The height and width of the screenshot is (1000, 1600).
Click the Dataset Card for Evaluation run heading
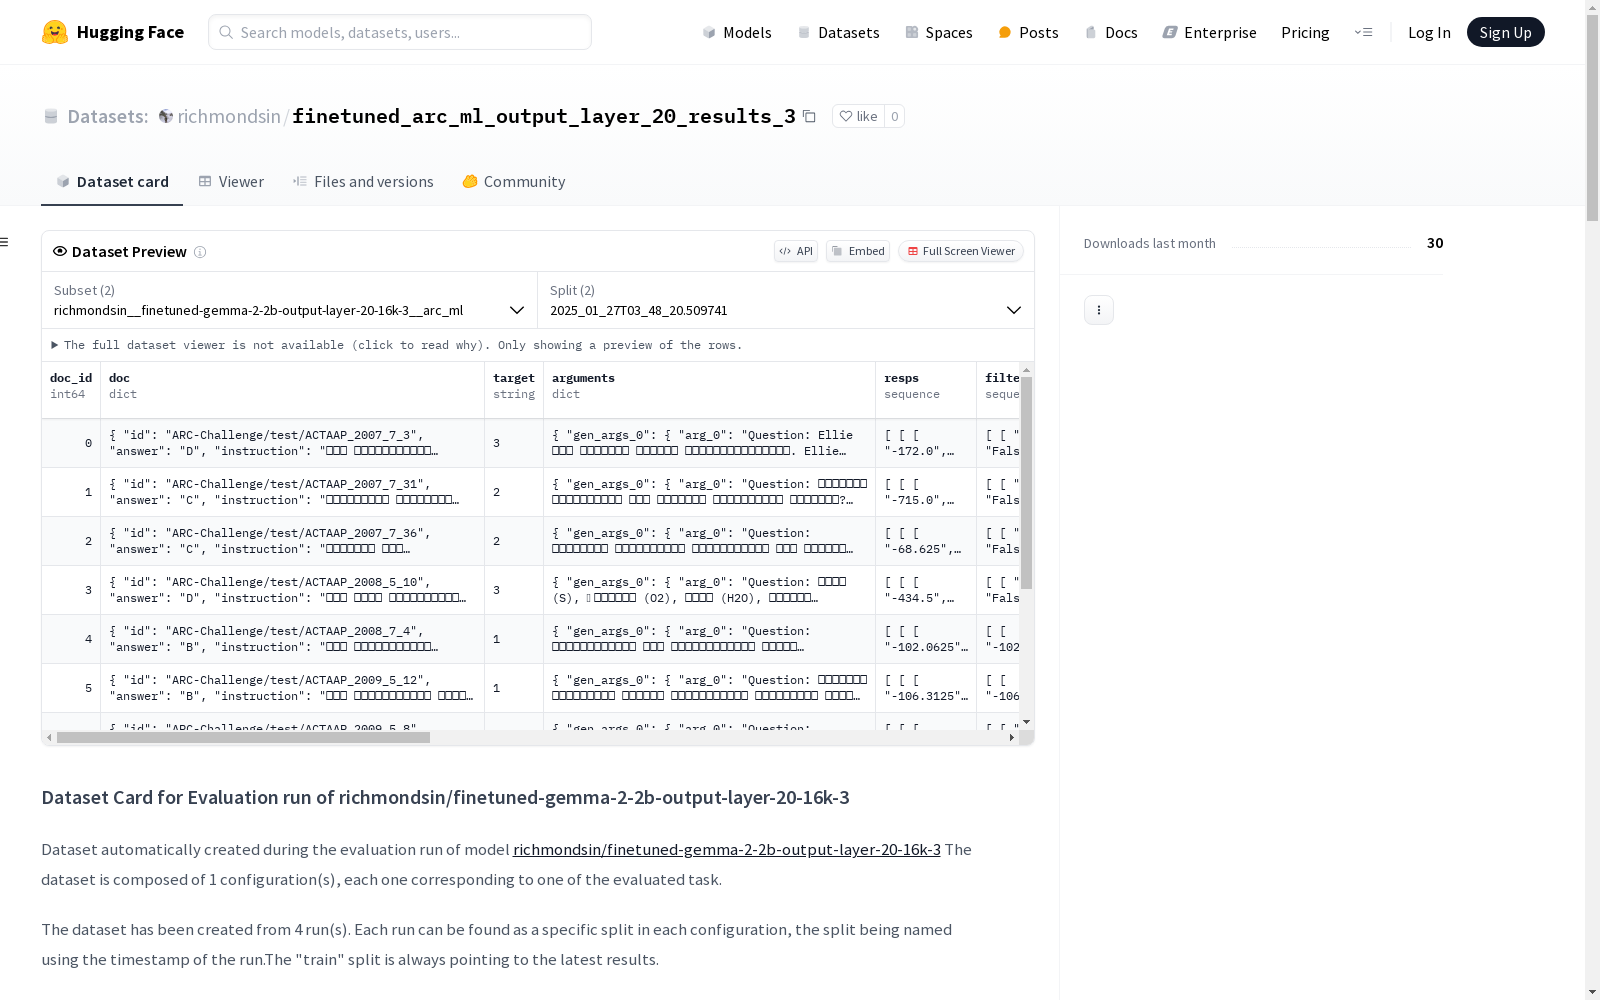pyautogui.click(x=445, y=797)
